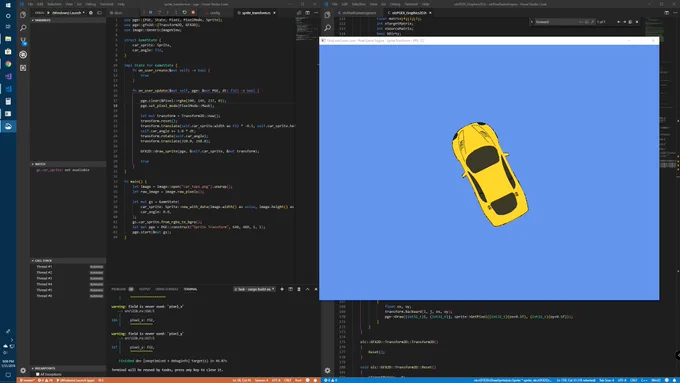Viewport: 680px width, 383px height.
Task: Click the find widget search input
Action: [556, 22]
